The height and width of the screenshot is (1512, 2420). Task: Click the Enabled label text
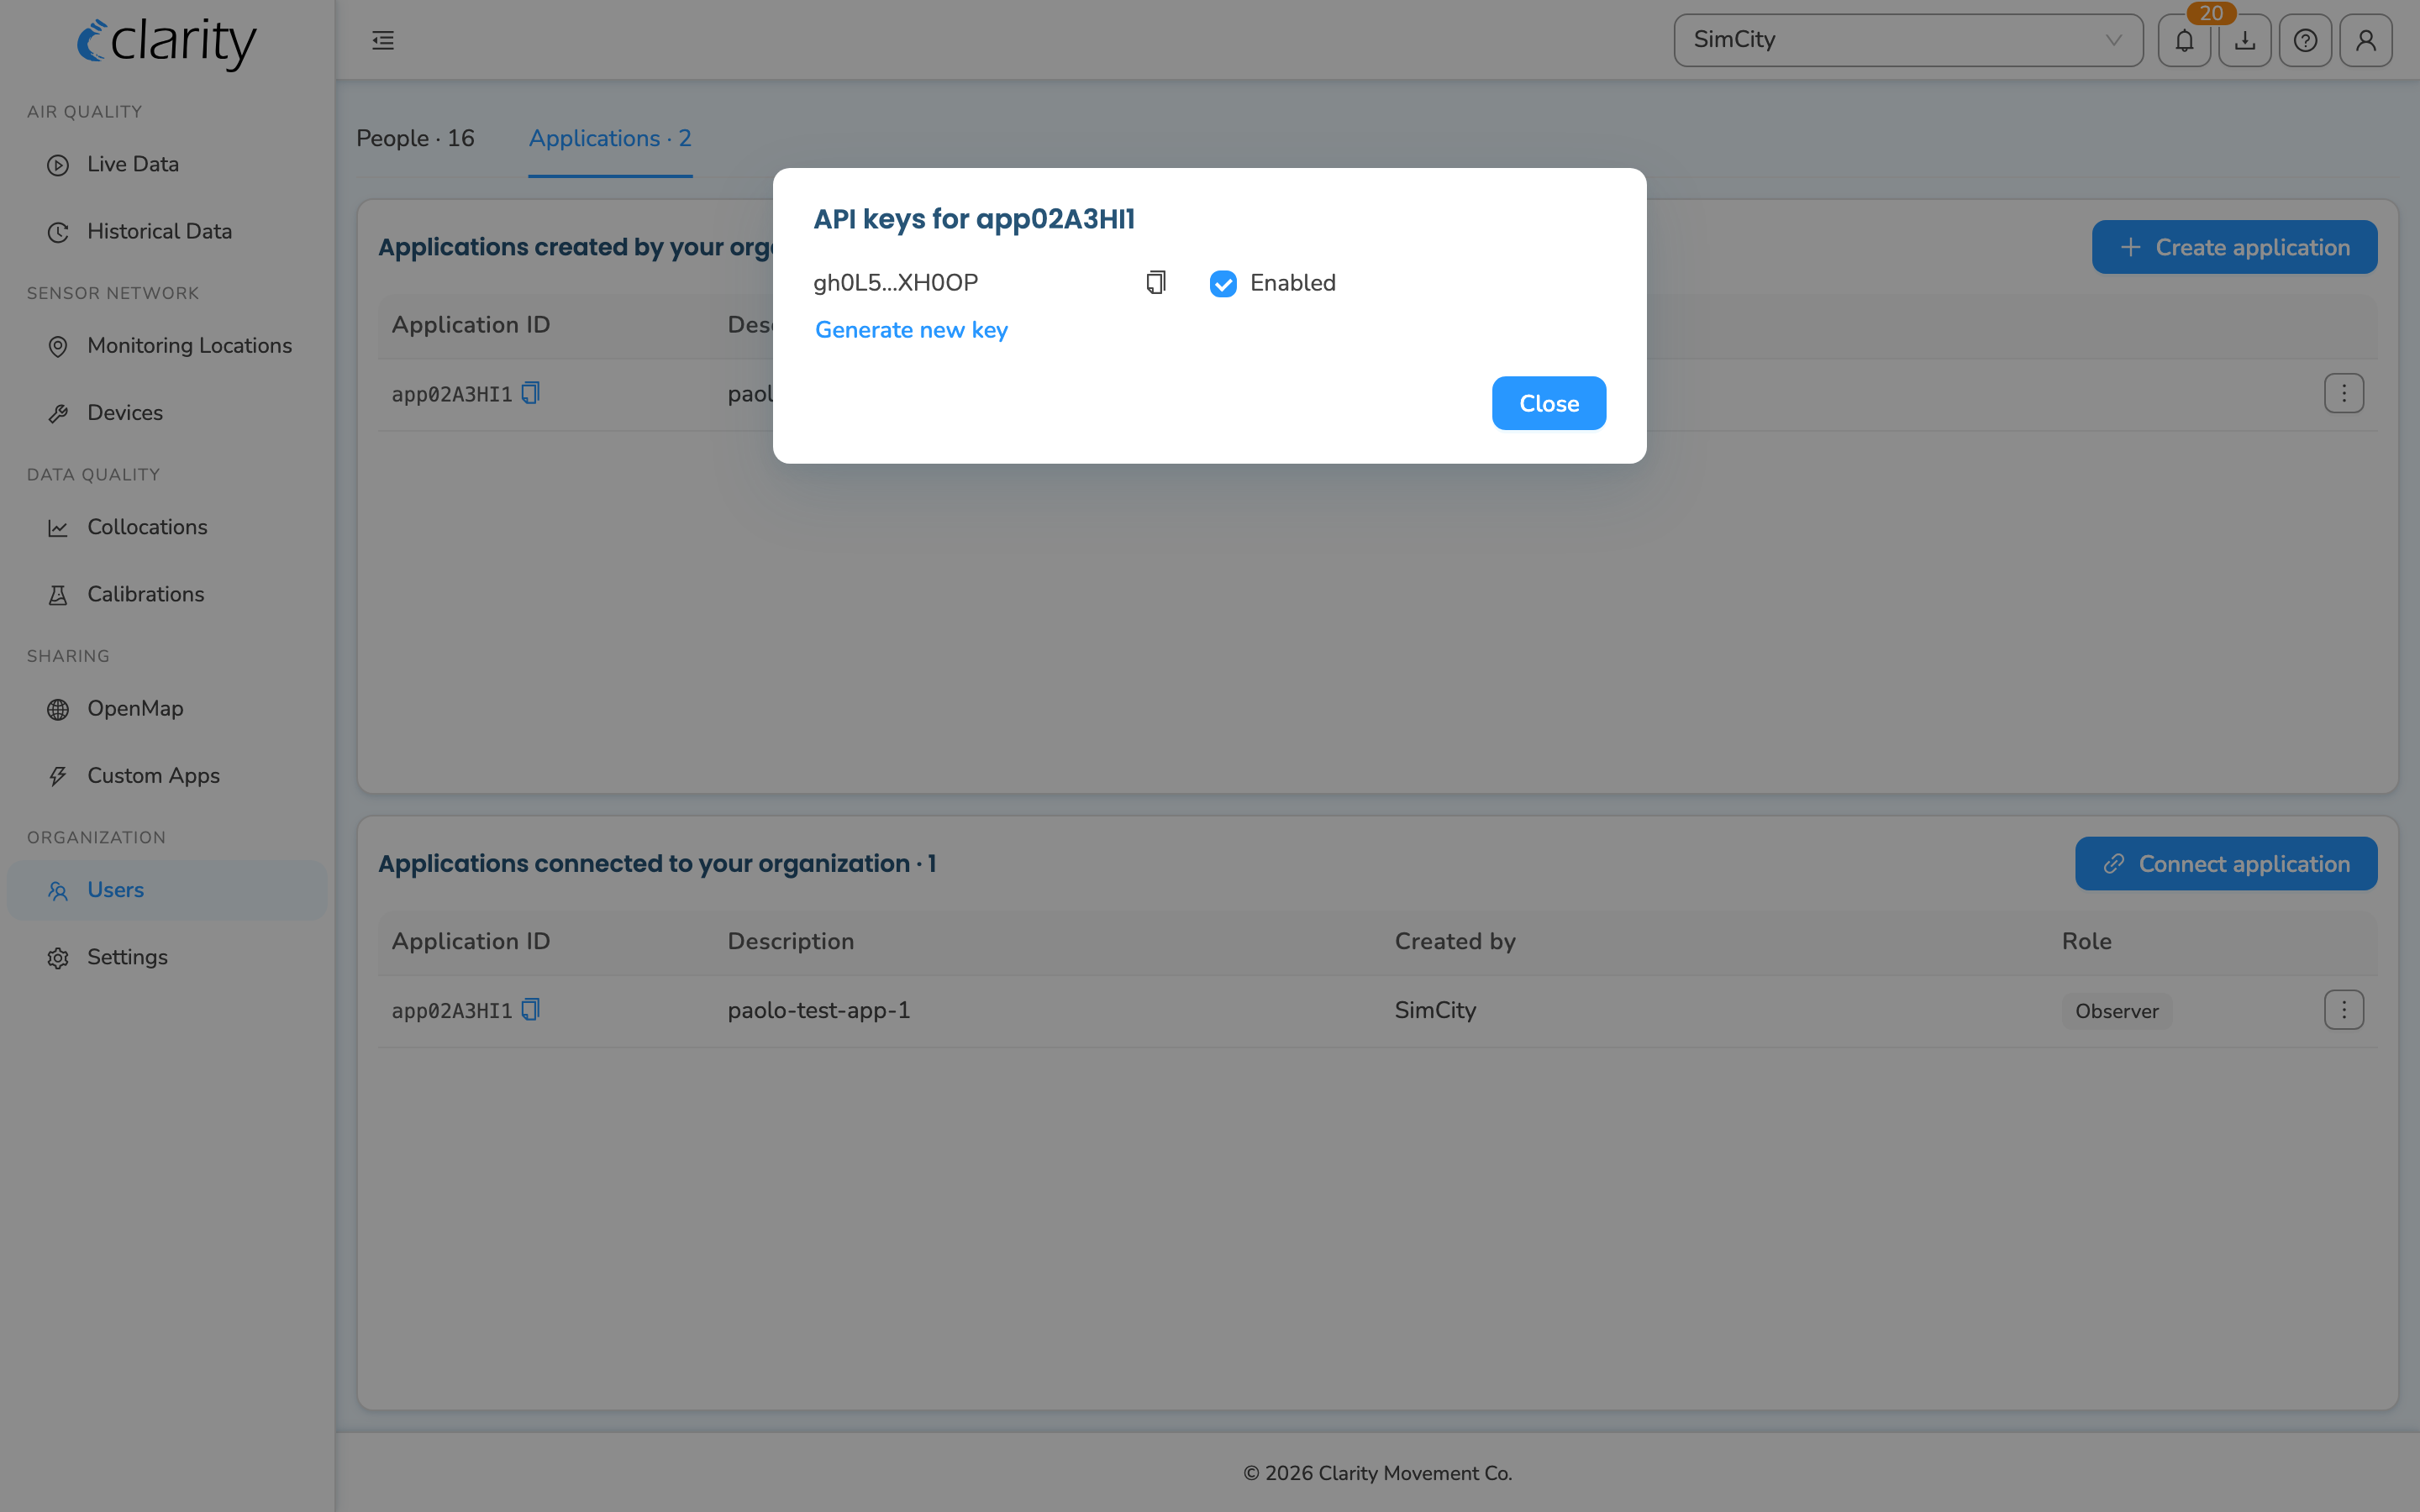click(x=1293, y=283)
